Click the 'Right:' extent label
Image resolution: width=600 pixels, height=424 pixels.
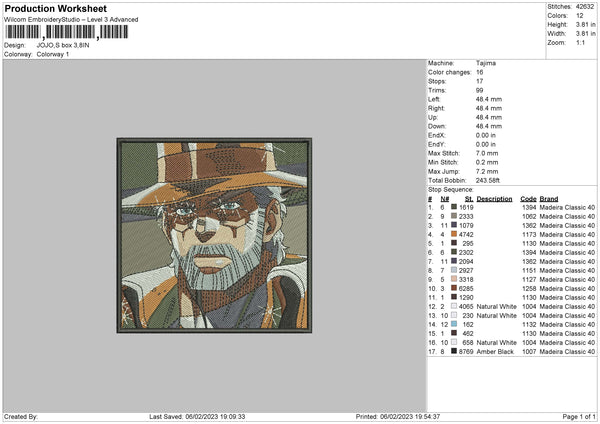click(436, 108)
